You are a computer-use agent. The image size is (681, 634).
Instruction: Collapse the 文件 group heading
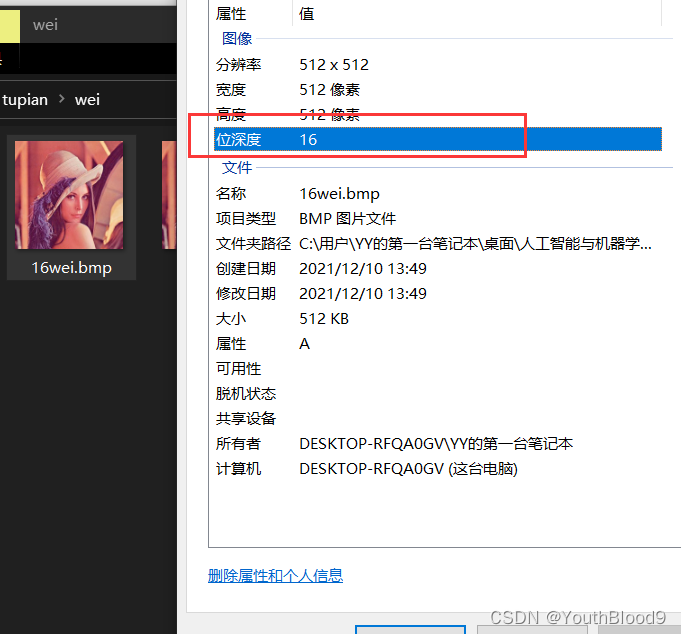point(237,167)
